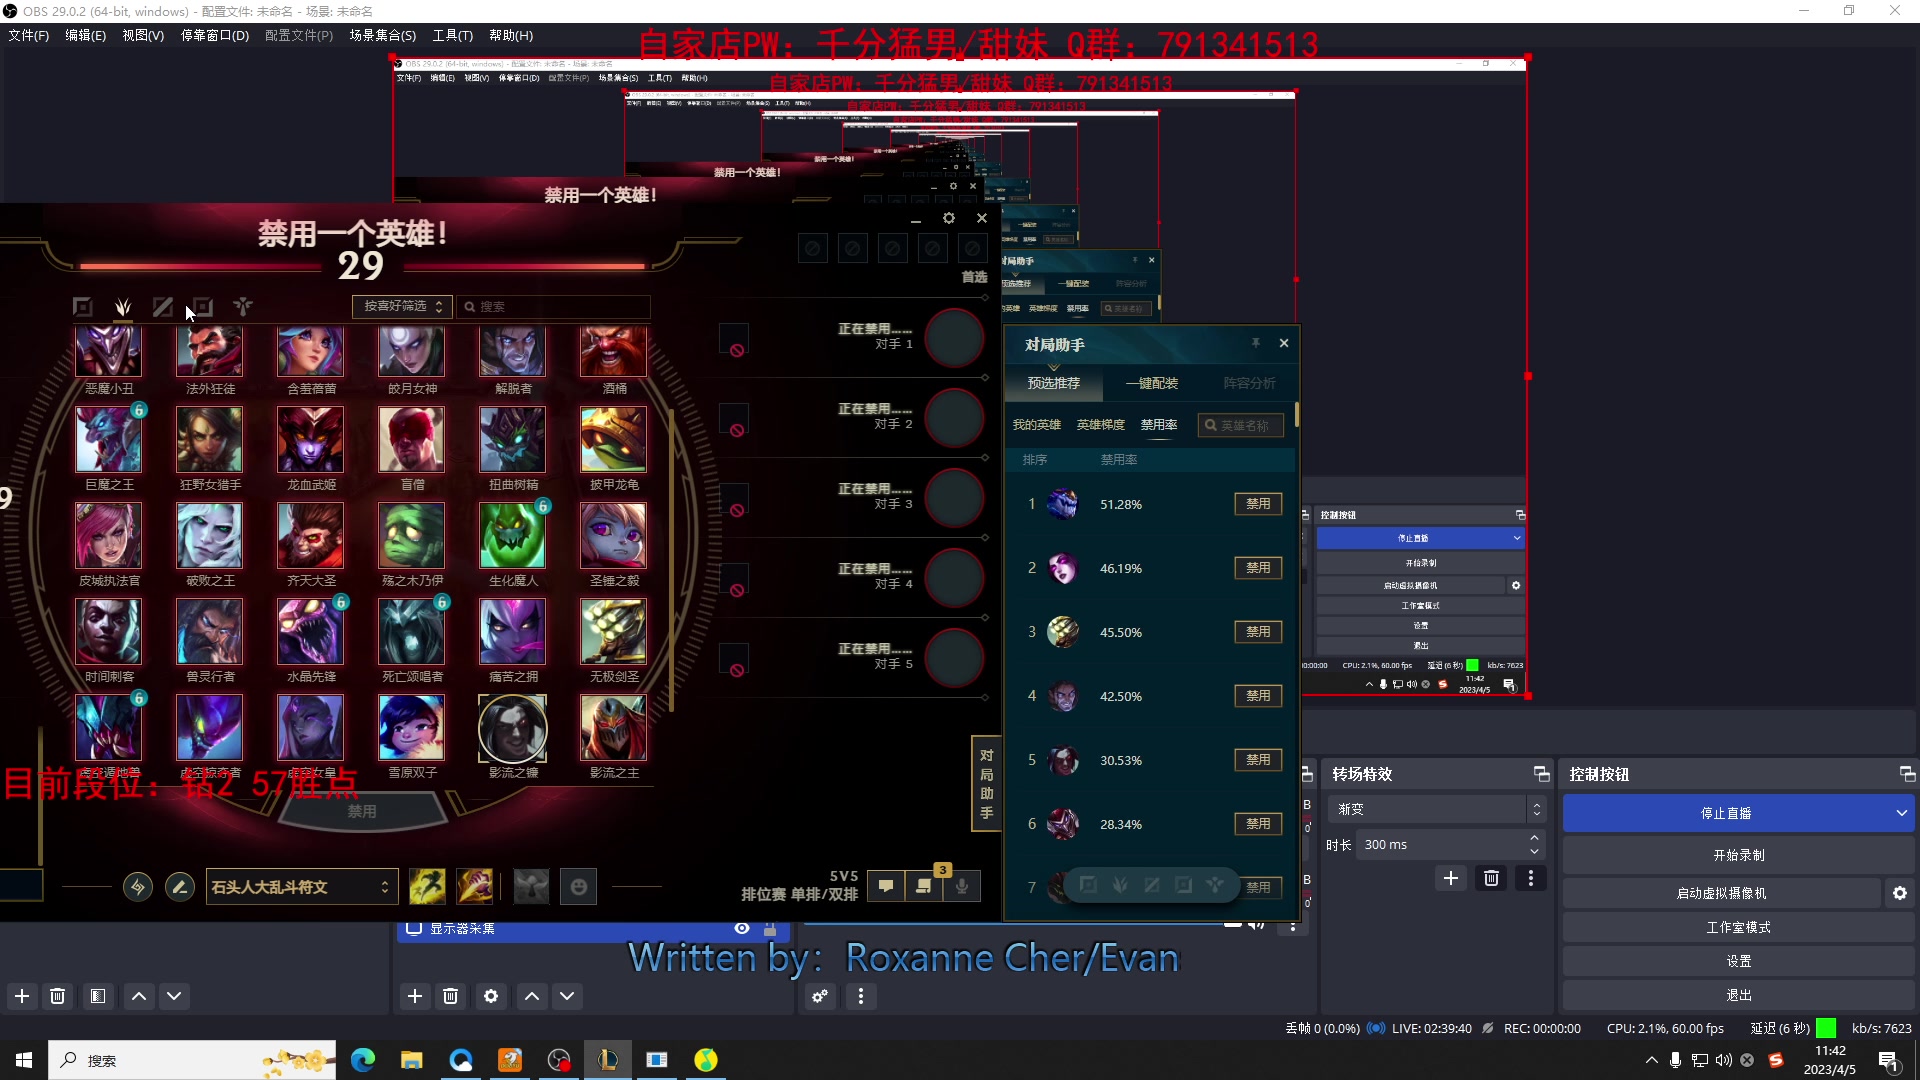Image resolution: width=1920 pixels, height=1080 pixels.
Task: Click the 开始录制 button
Action: (1738, 855)
